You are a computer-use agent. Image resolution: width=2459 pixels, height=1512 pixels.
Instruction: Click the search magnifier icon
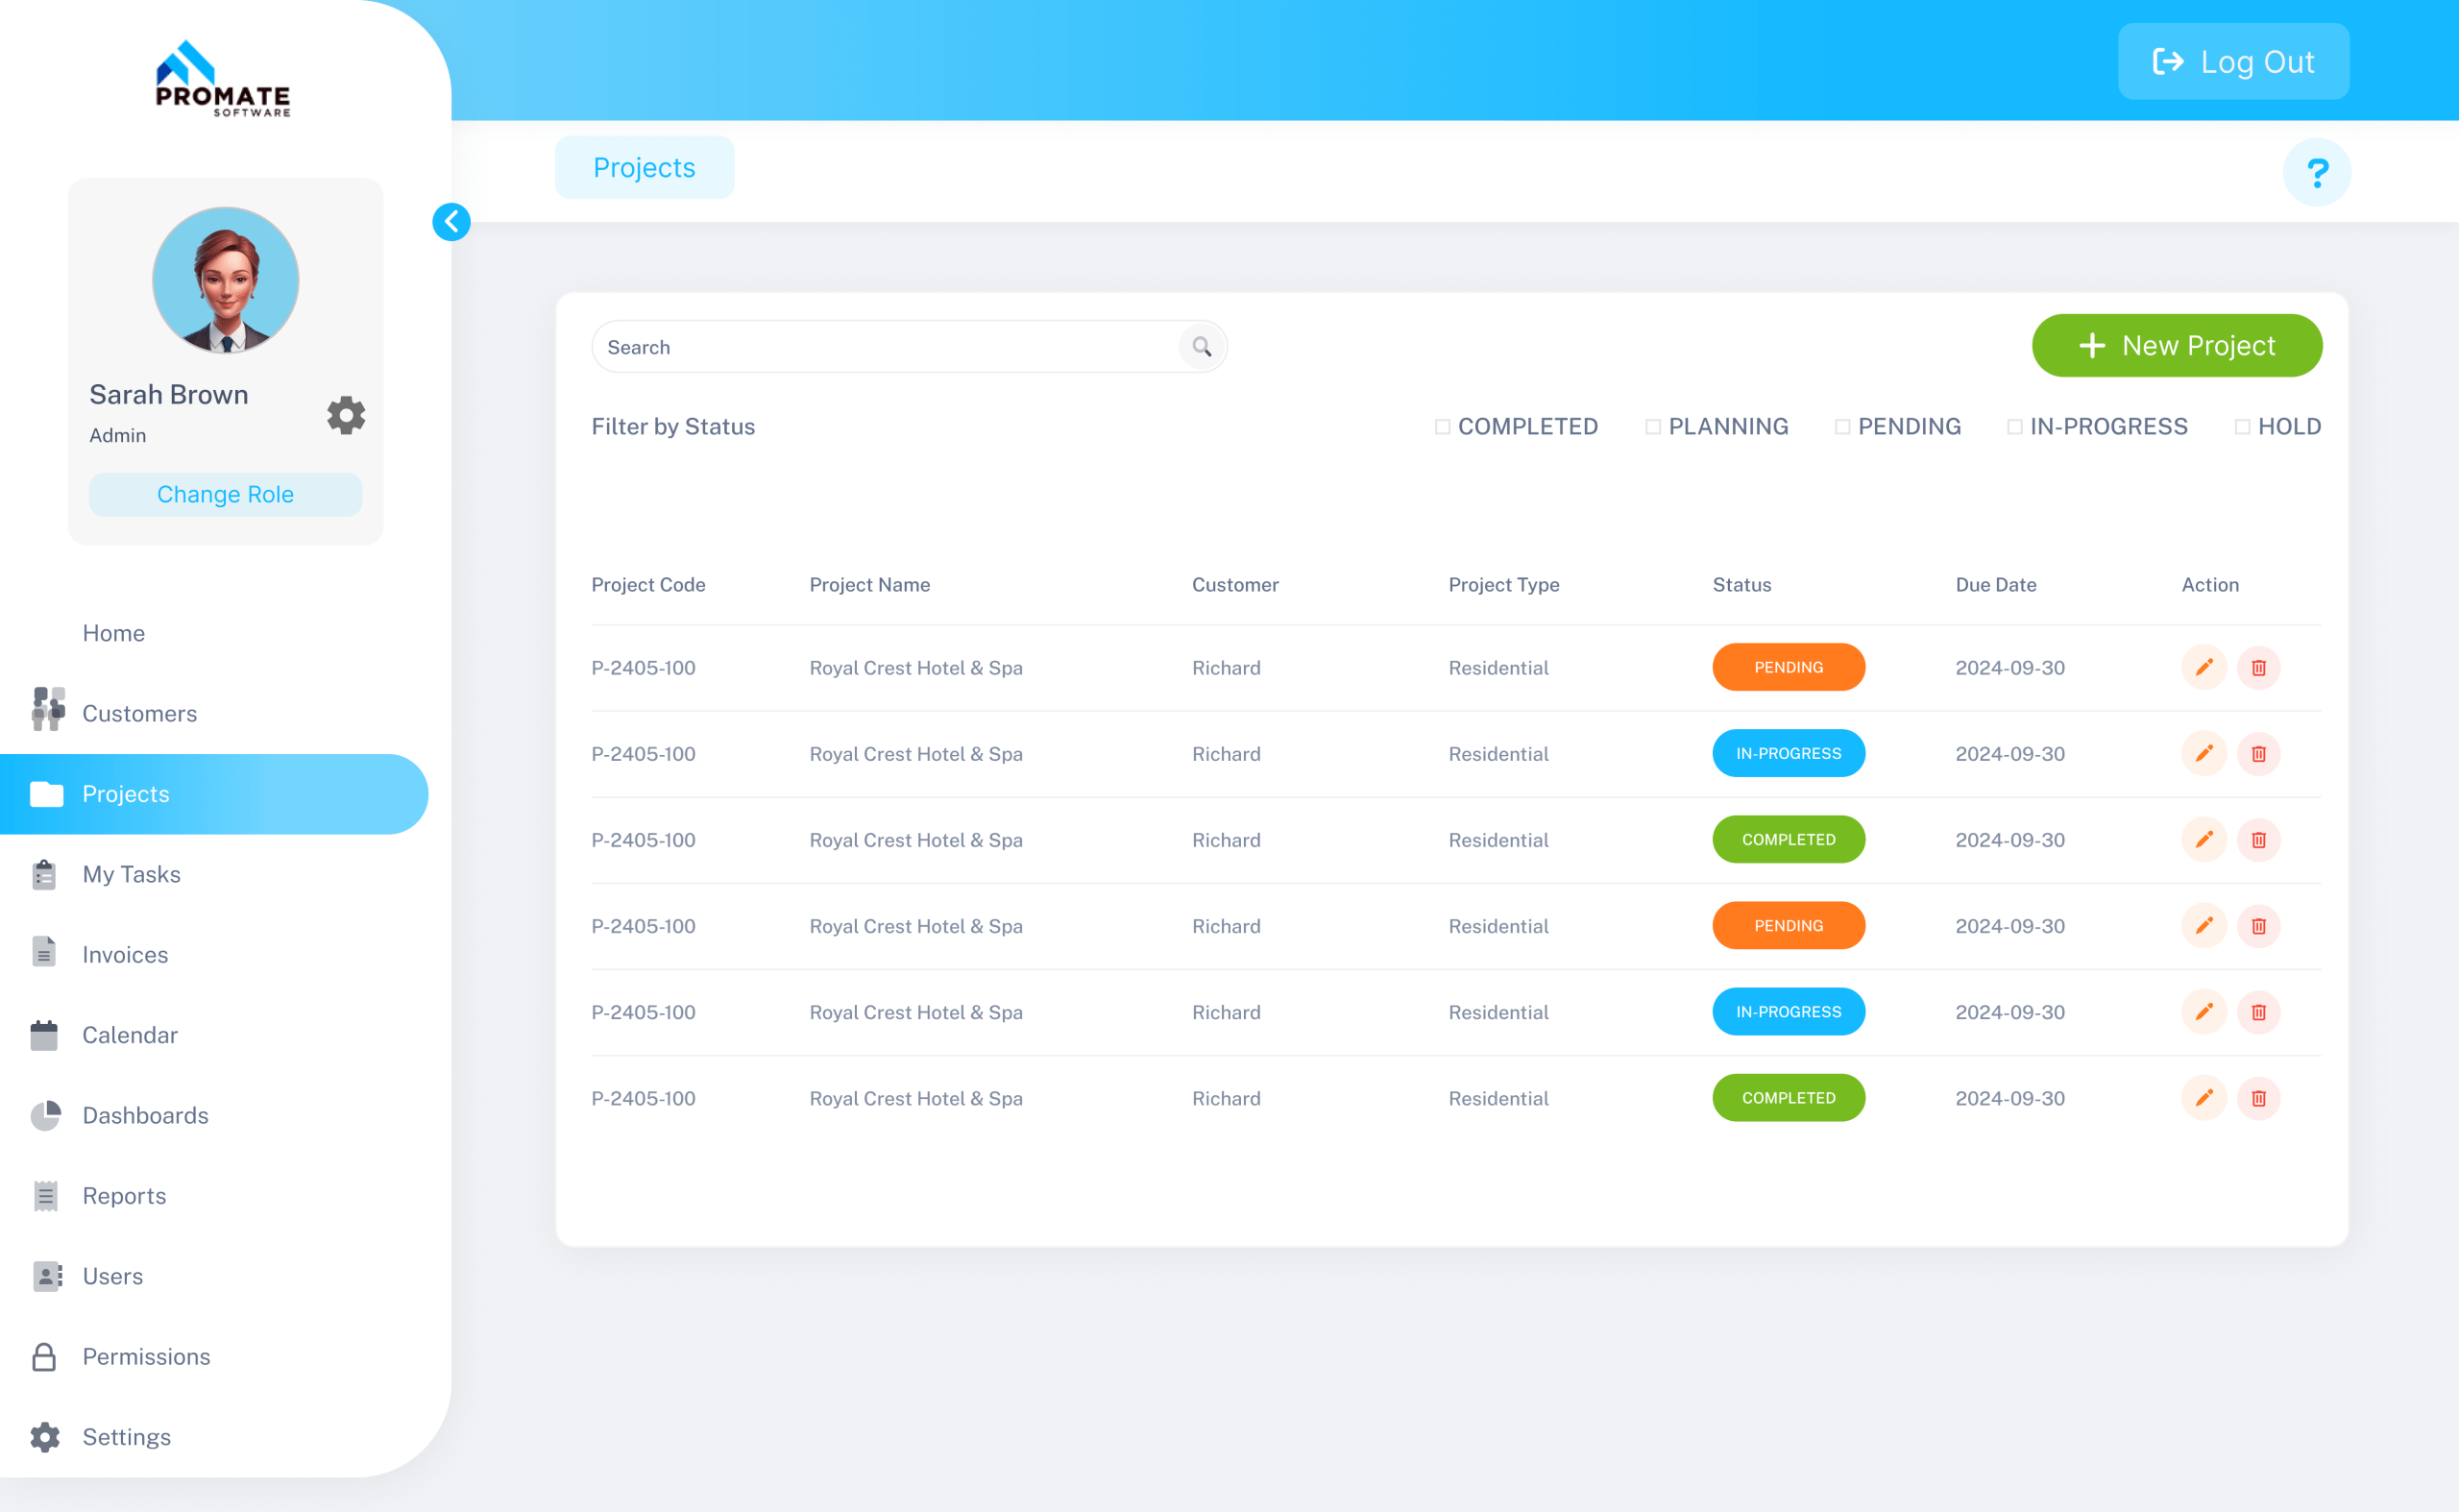click(1201, 347)
